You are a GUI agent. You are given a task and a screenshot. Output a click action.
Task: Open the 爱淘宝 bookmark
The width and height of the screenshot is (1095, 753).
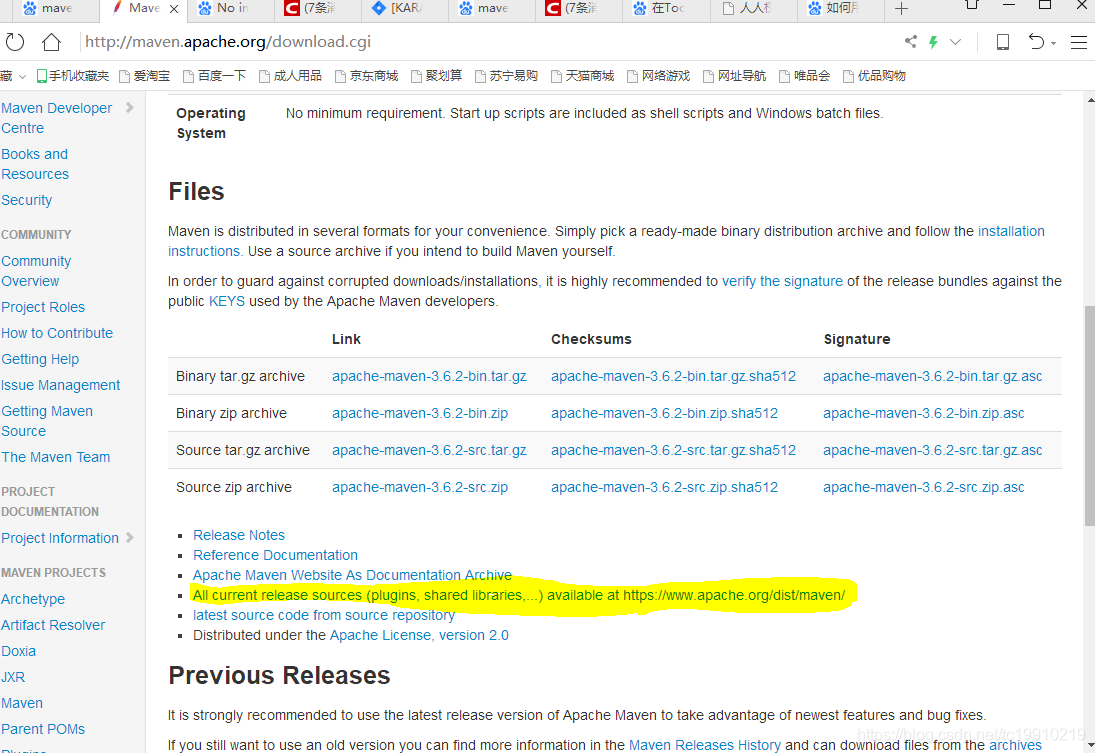[145, 75]
